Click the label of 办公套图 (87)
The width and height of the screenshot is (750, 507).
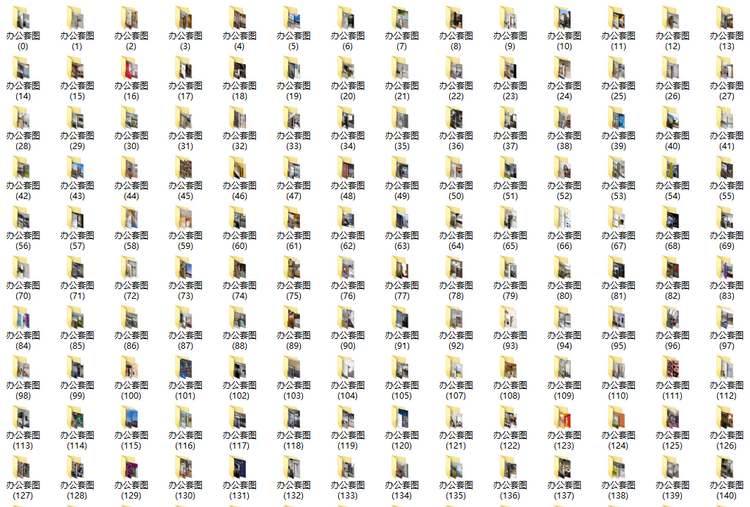(185, 341)
